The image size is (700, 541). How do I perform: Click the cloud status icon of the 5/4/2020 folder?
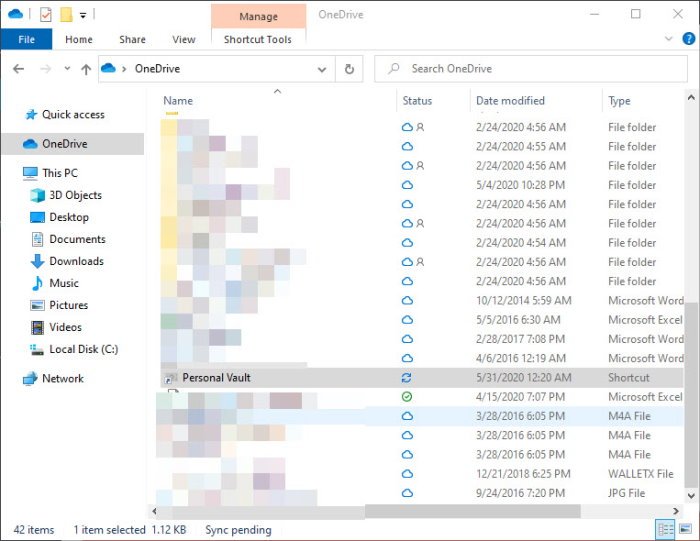[x=407, y=185]
